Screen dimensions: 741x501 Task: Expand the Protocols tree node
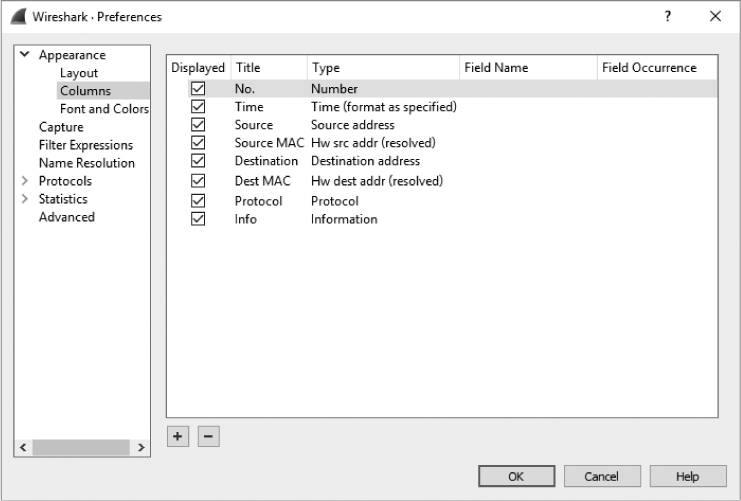(25, 181)
